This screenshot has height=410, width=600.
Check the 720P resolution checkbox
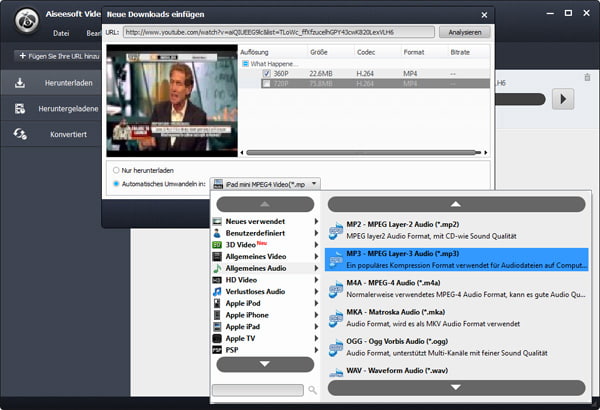[x=267, y=83]
